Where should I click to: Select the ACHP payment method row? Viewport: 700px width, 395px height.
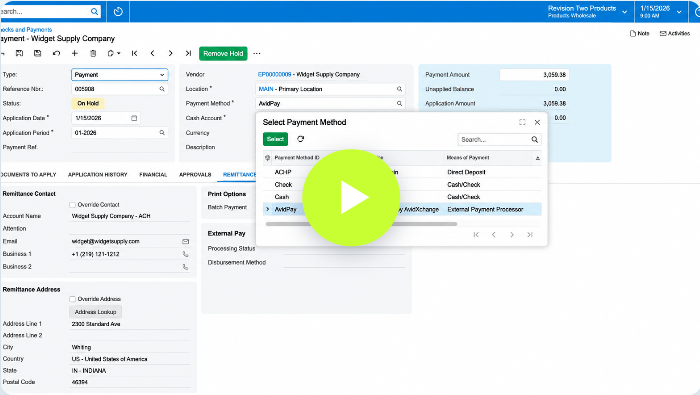402,172
